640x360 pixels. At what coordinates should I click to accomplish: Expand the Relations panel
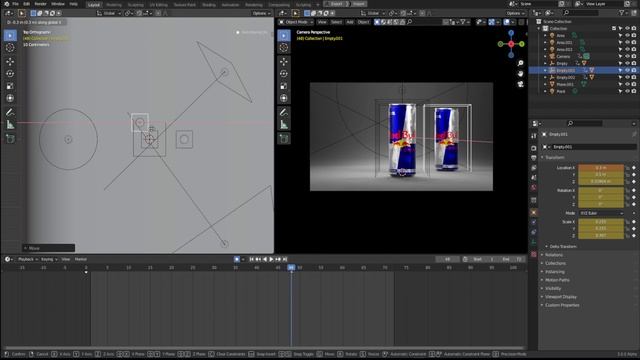(x=553, y=255)
